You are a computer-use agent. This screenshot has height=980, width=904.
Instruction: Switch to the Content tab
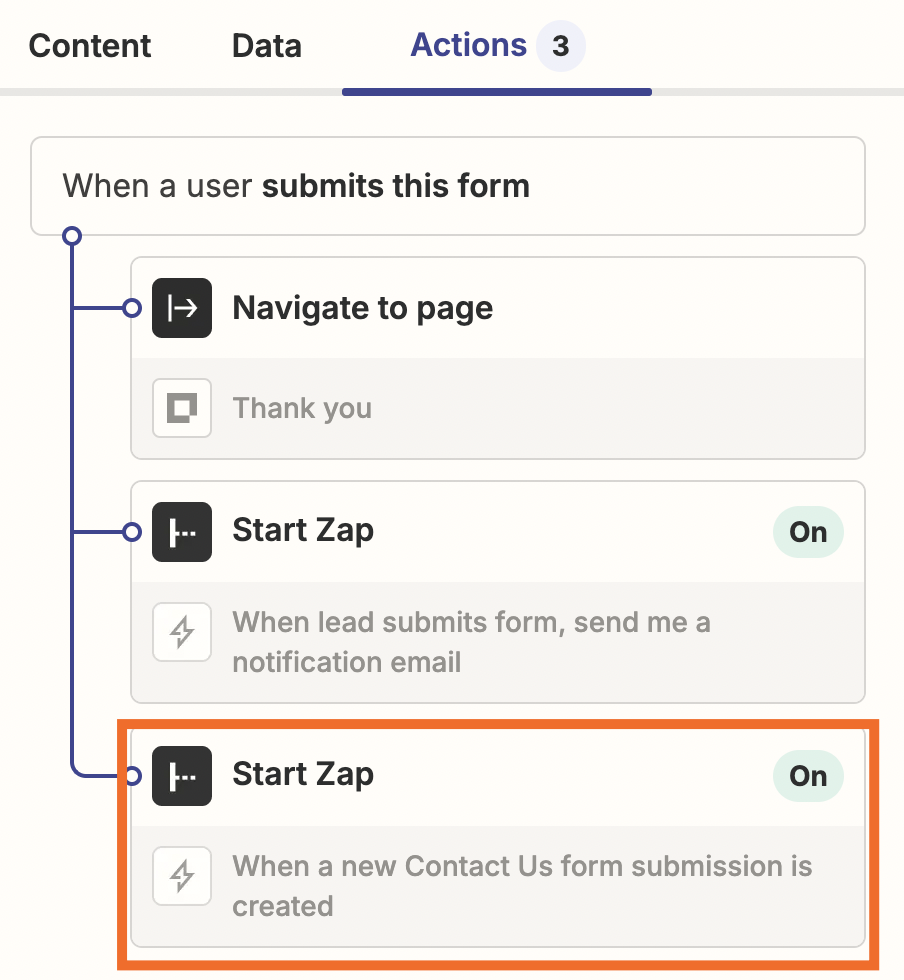(x=90, y=46)
